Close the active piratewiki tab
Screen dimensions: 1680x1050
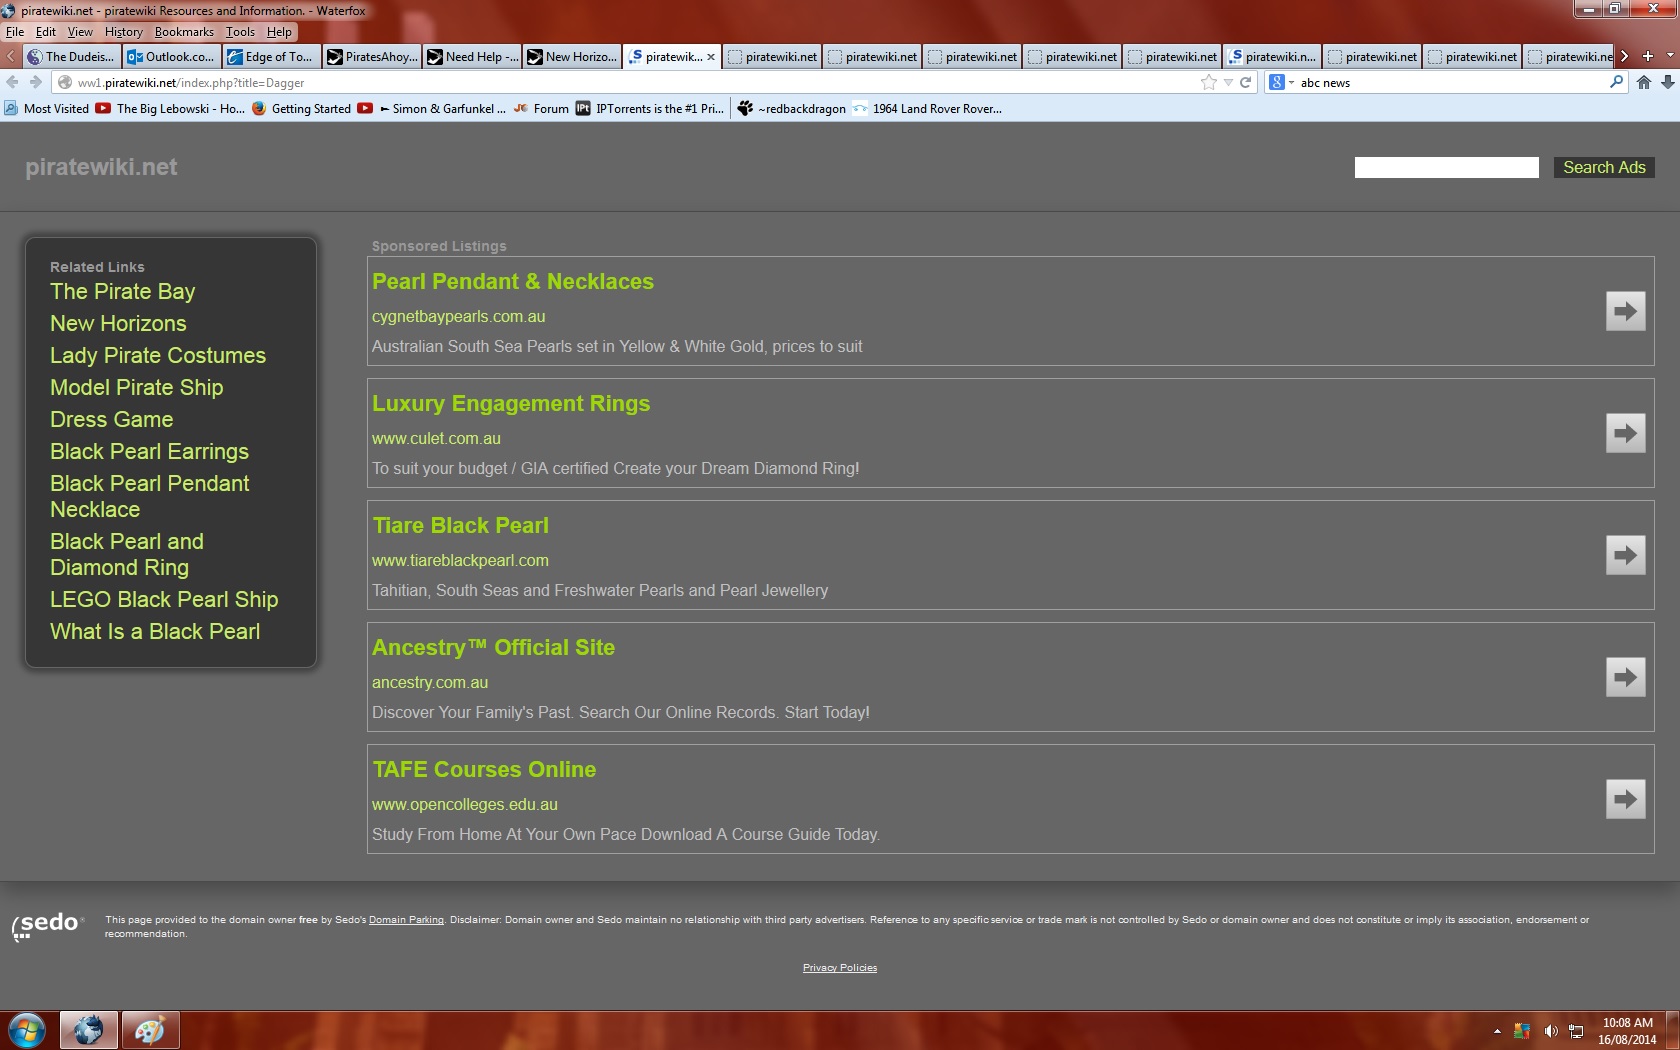[x=711, y=57]
